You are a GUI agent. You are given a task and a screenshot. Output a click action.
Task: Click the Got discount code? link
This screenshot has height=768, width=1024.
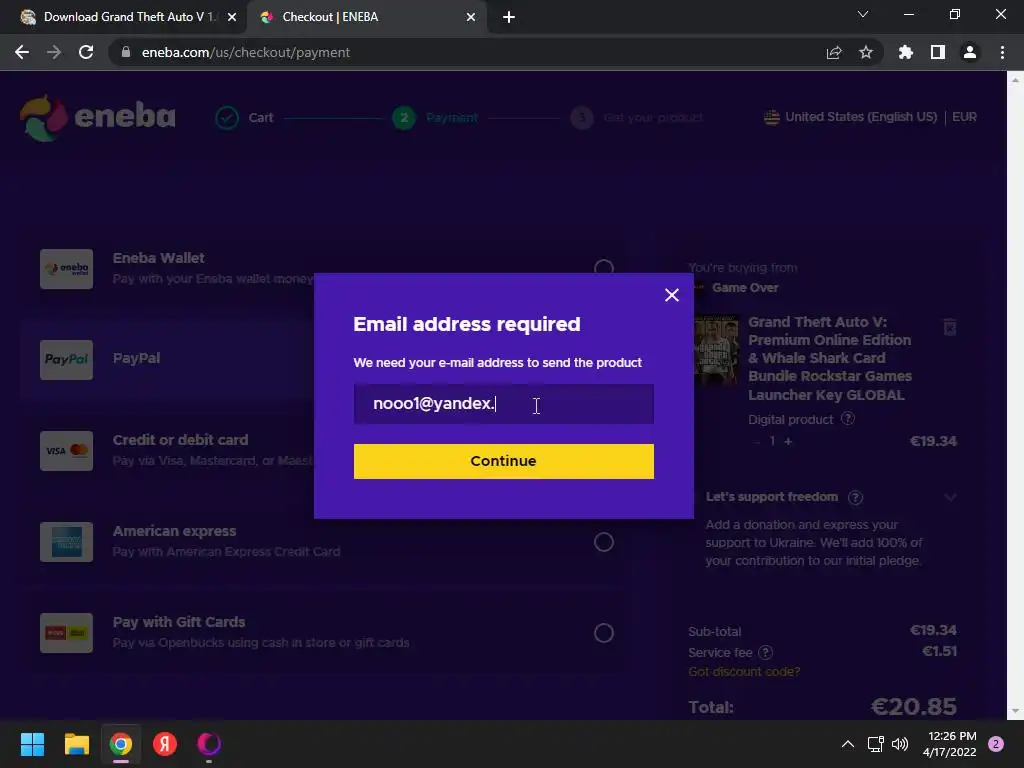pyautogui.click(x=744, y=671)
